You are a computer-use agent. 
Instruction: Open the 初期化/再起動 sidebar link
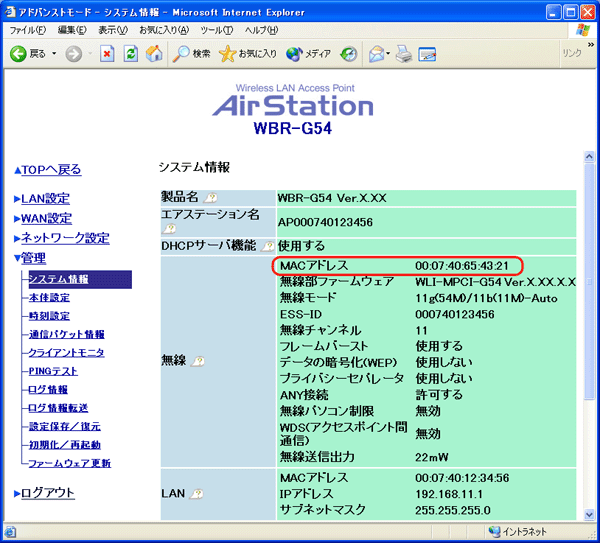tap(65, 445)
